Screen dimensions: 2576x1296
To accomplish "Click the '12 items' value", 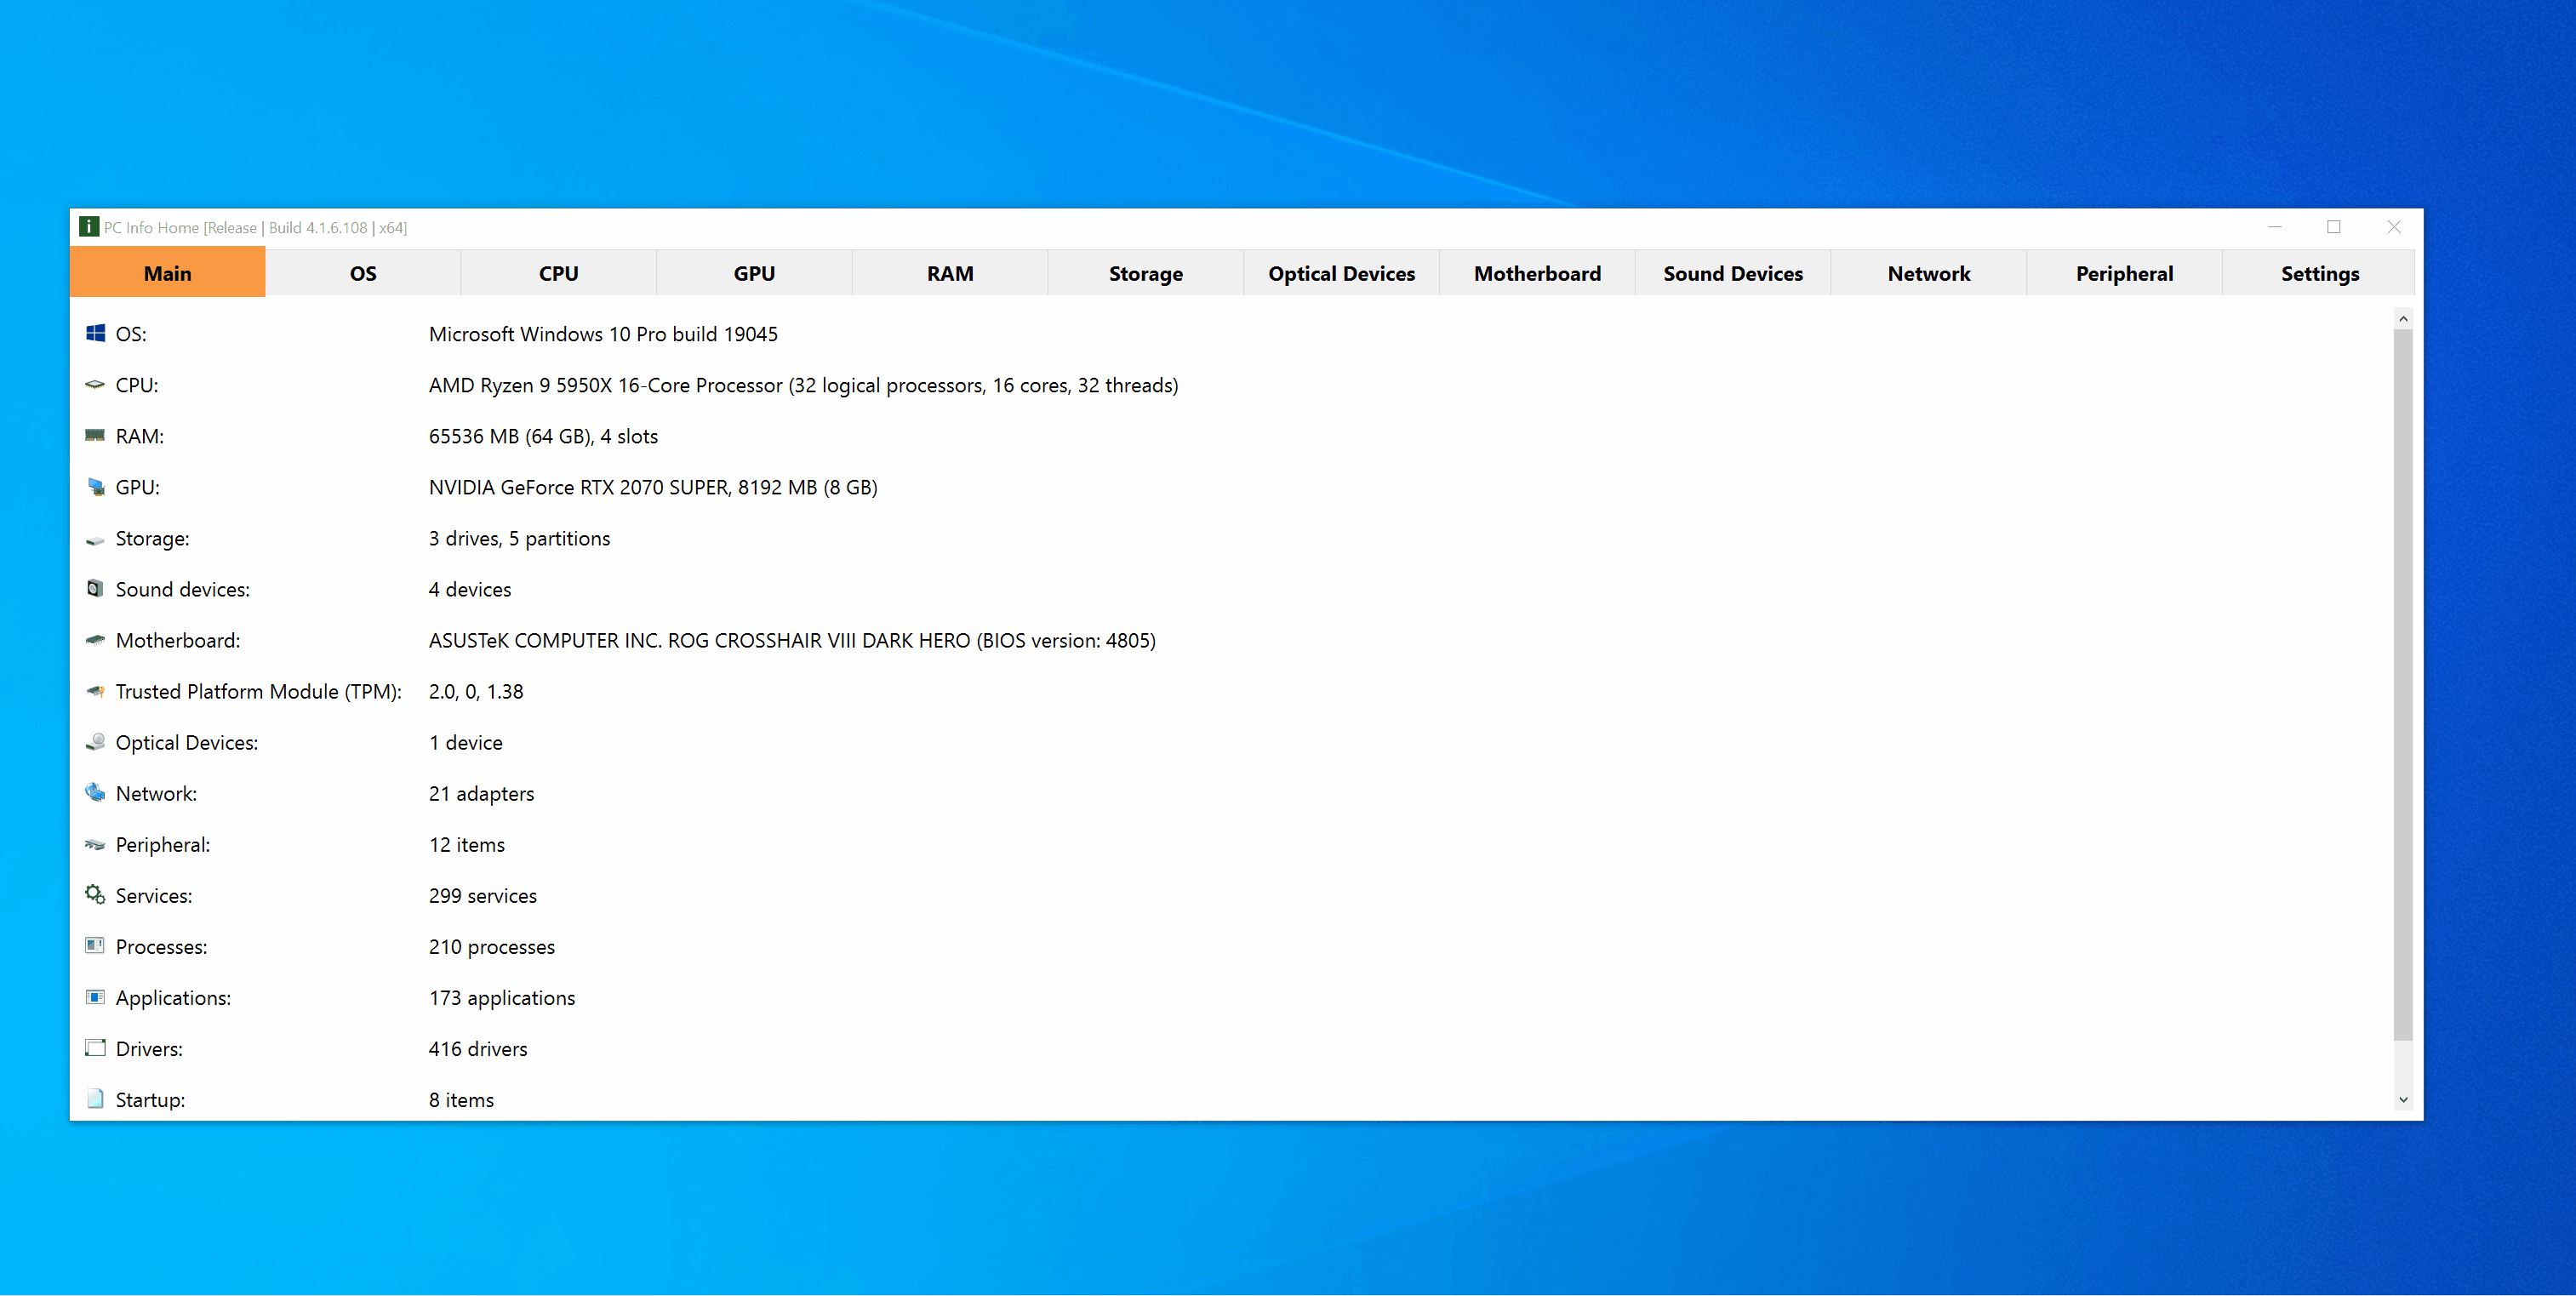I will point(467,844).
